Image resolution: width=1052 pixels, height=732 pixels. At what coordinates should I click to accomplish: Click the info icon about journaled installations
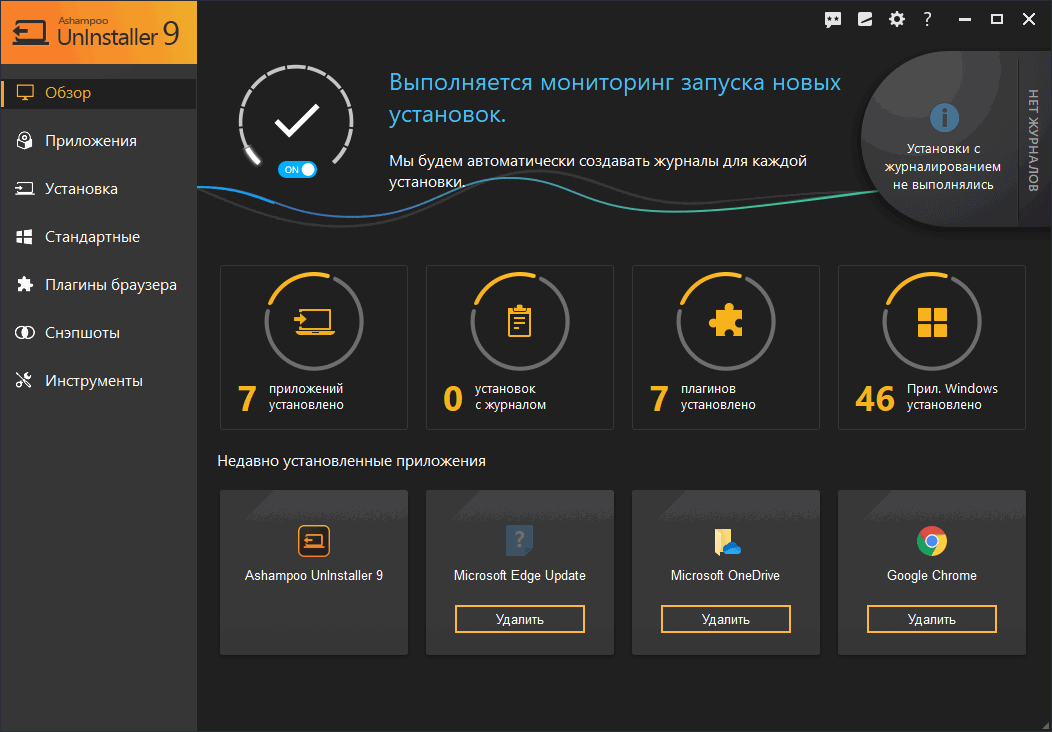[x=944, y=119]
